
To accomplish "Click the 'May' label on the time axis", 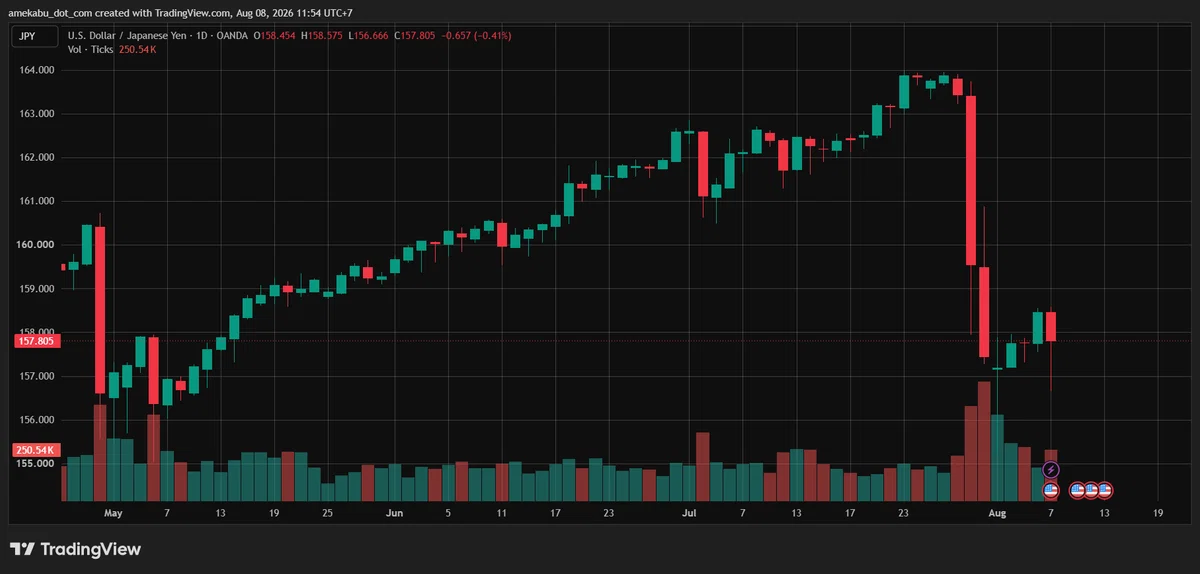I will pyautogui.click(x=112, y=513).
